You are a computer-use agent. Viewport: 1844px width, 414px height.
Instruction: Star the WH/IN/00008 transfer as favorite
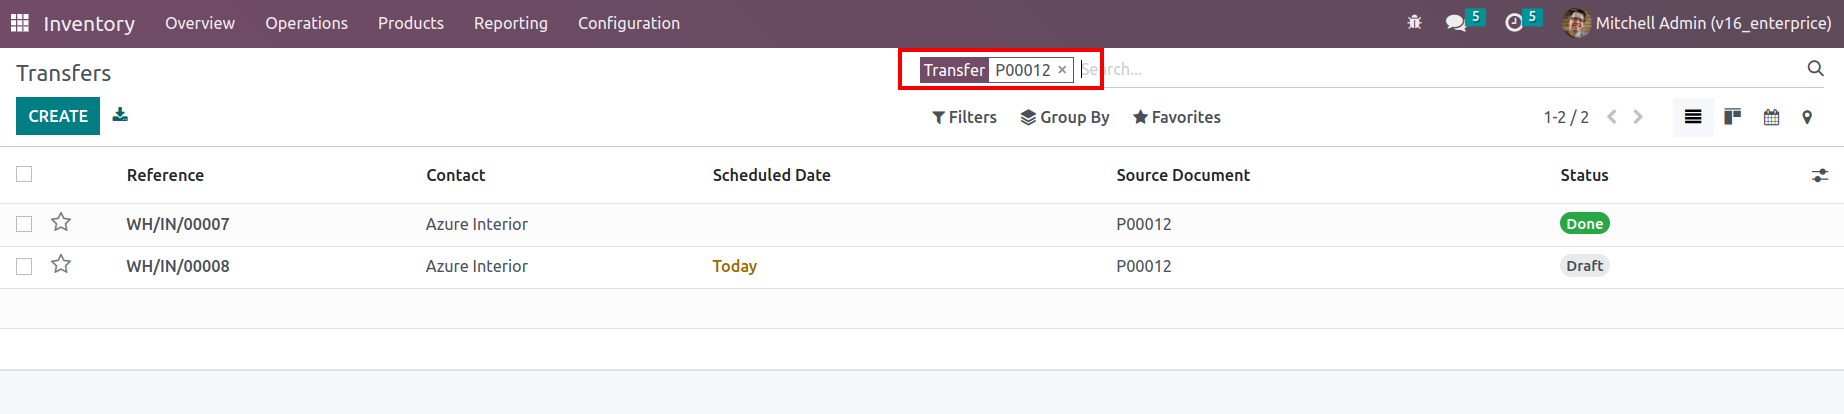coord(61,264)
